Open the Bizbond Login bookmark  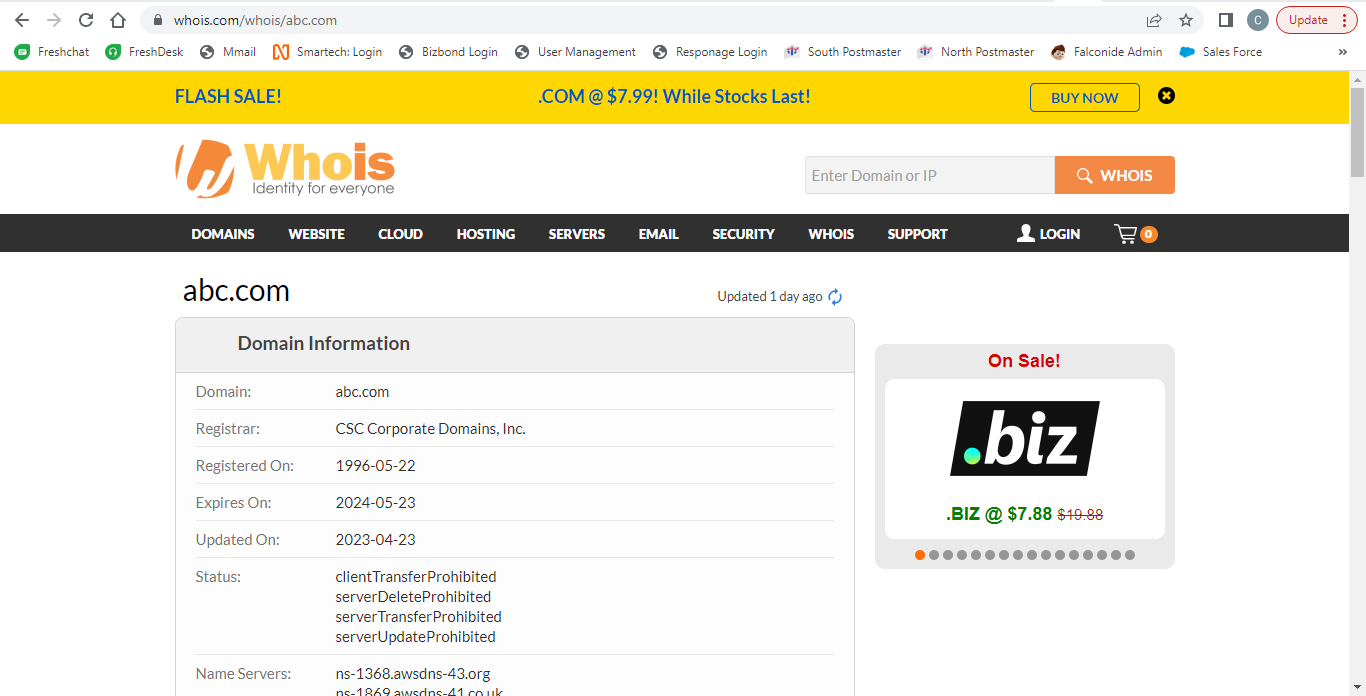point(447,52)
